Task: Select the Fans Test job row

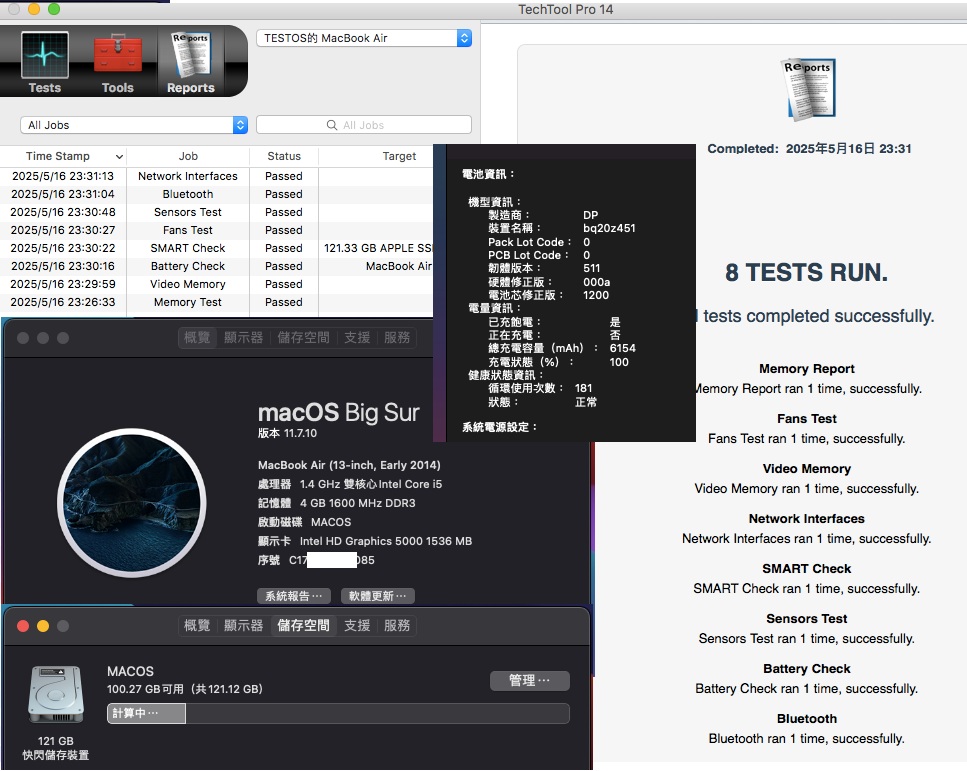Action: [216, 230]
